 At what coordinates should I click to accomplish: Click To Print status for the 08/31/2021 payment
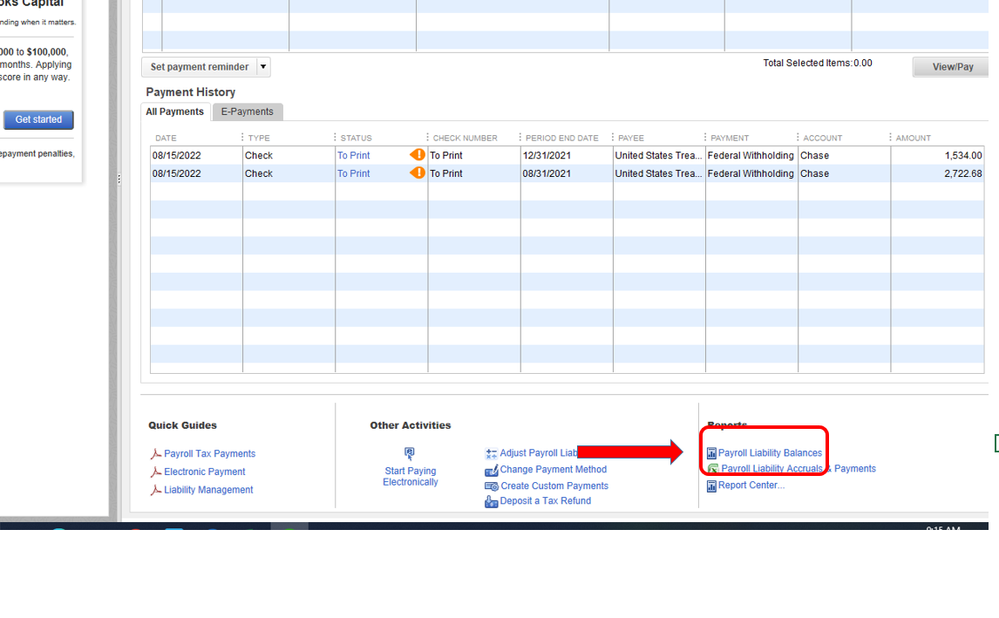(x=354, y=173)
